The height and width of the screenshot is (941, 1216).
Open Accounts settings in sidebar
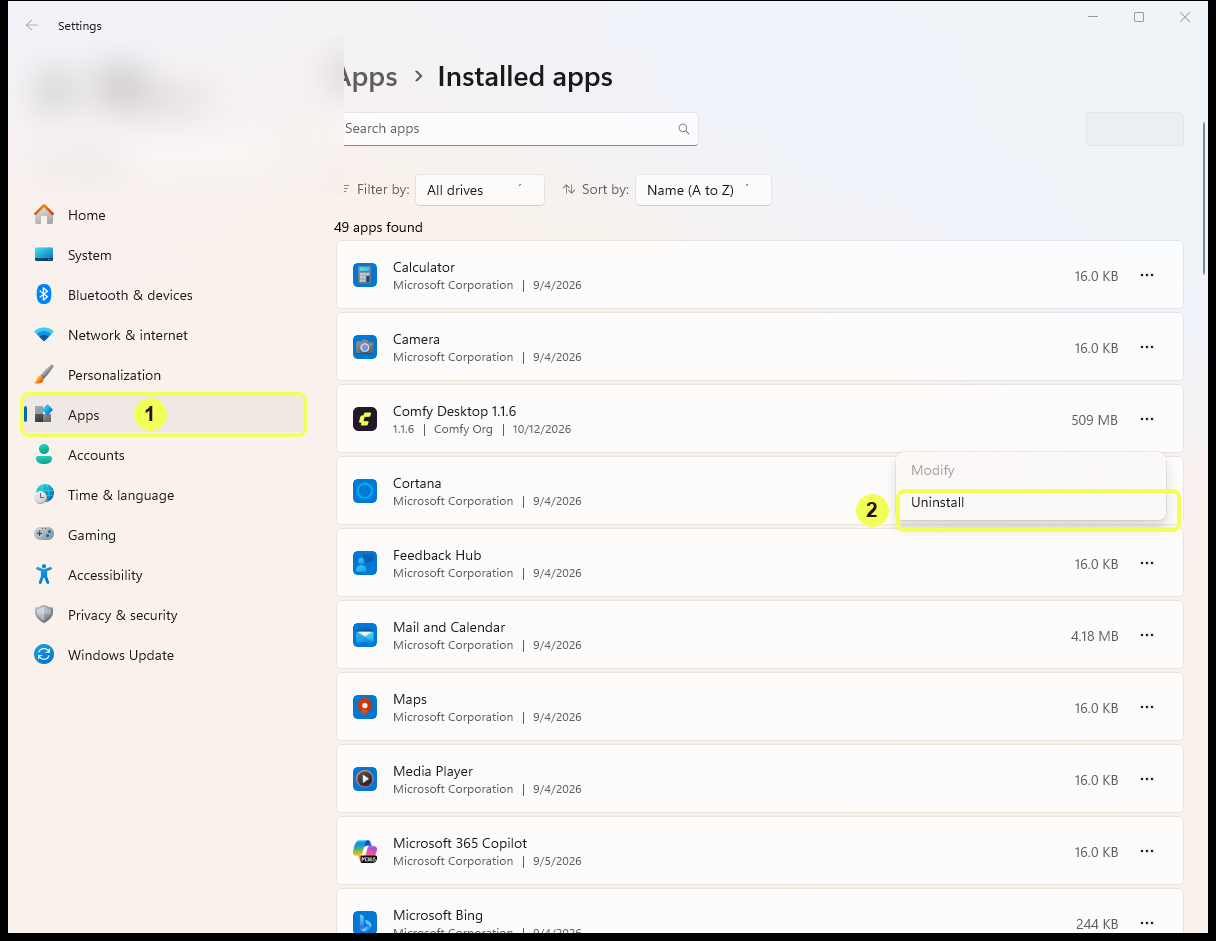click(x=163, y=455)
